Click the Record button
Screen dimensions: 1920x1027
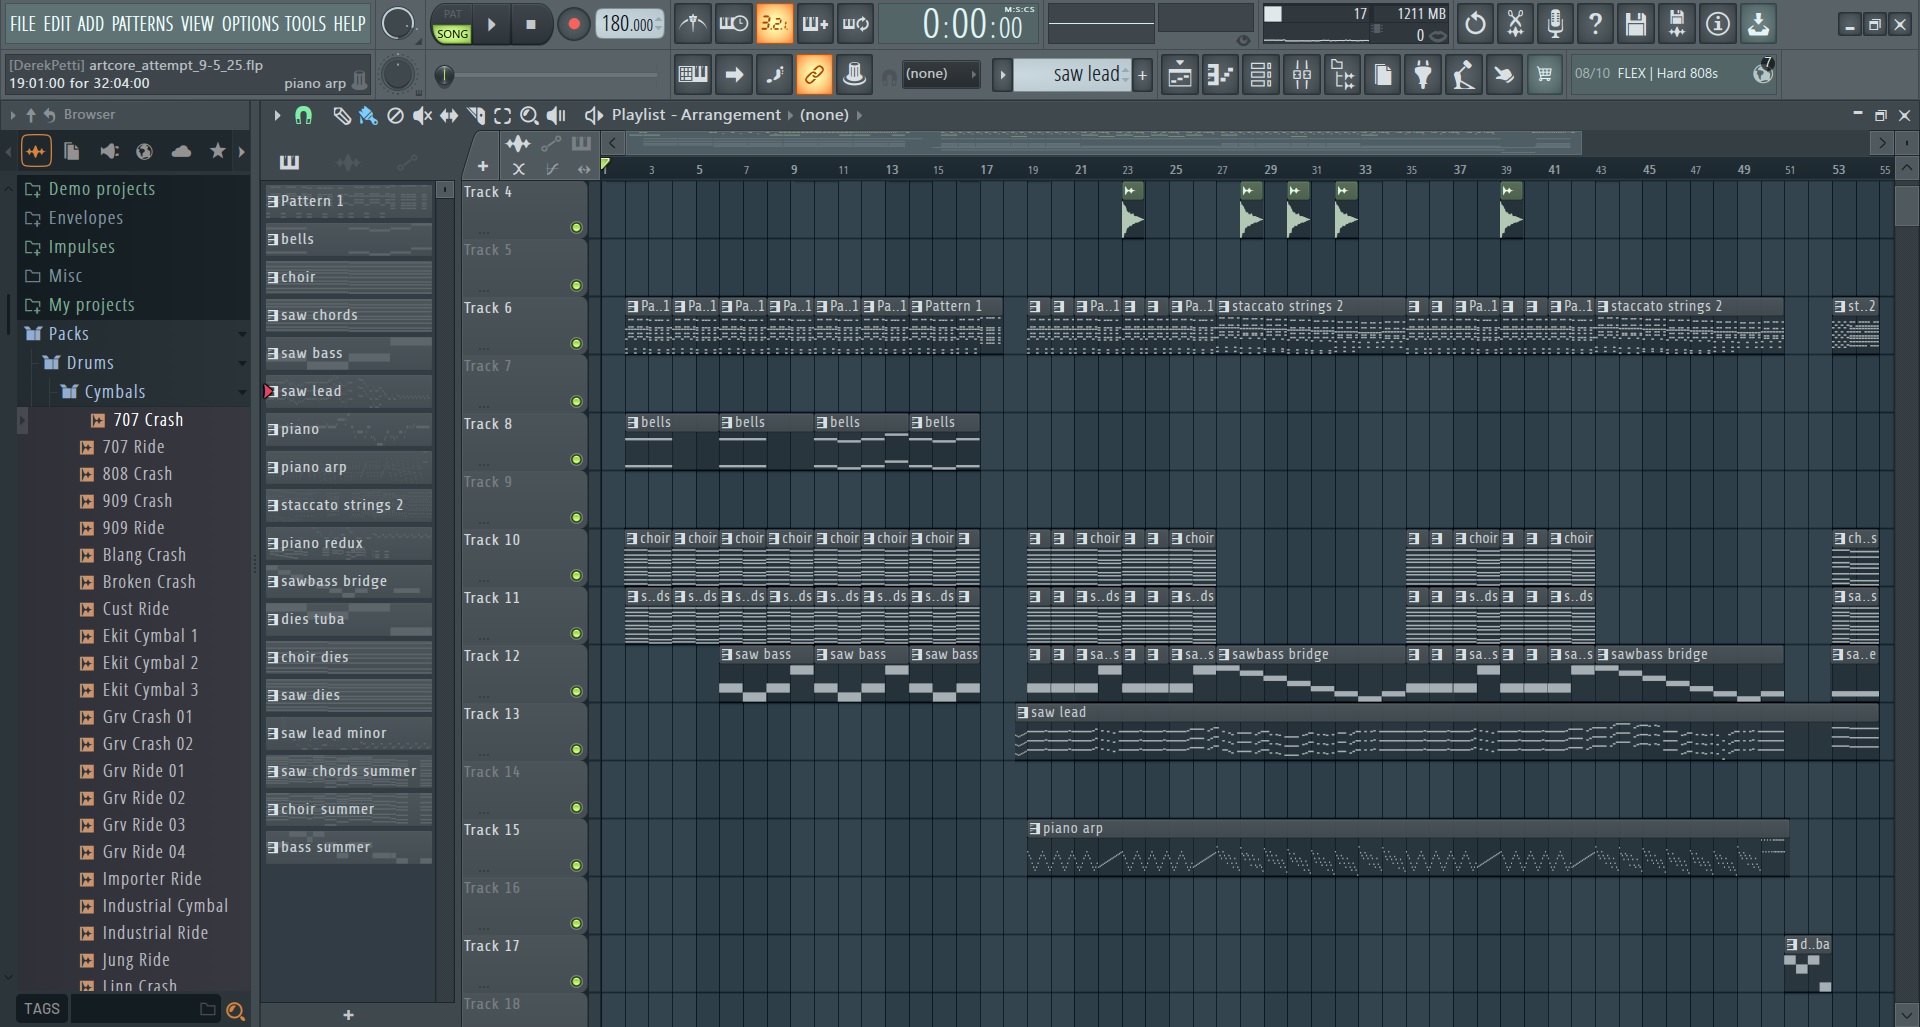pyautogui.click(x=573, y=24)
